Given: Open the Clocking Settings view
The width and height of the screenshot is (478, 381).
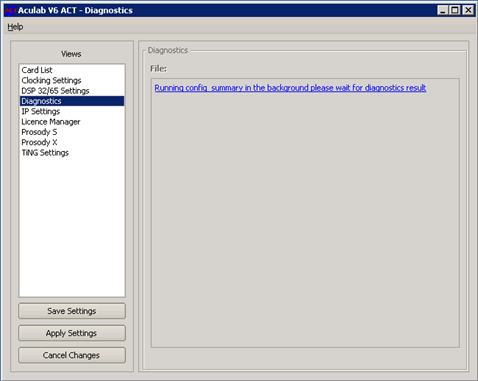Looking at the screenshot, I should point(72,80).
